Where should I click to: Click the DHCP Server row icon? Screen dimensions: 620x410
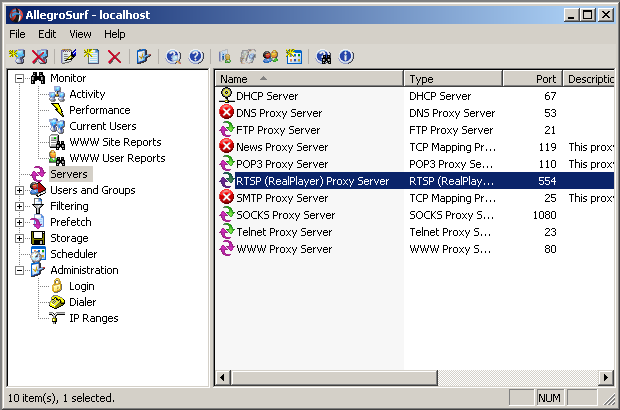(x=226, y=96)
